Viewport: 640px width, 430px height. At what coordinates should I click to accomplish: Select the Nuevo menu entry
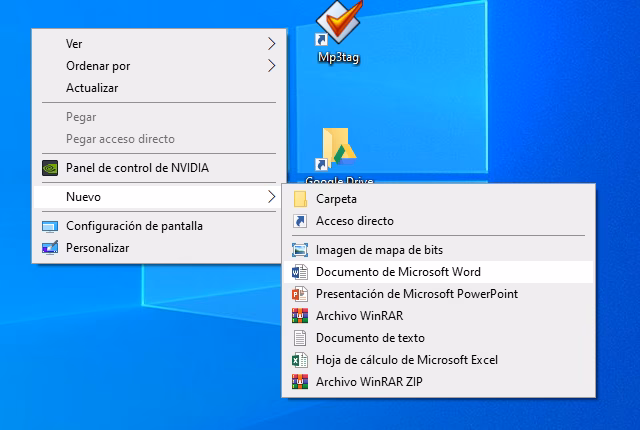159,197
